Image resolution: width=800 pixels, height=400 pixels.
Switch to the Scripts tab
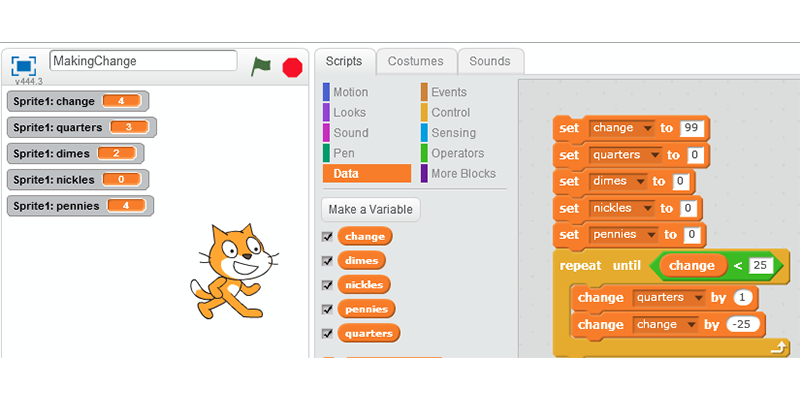(x=344, y=62)
